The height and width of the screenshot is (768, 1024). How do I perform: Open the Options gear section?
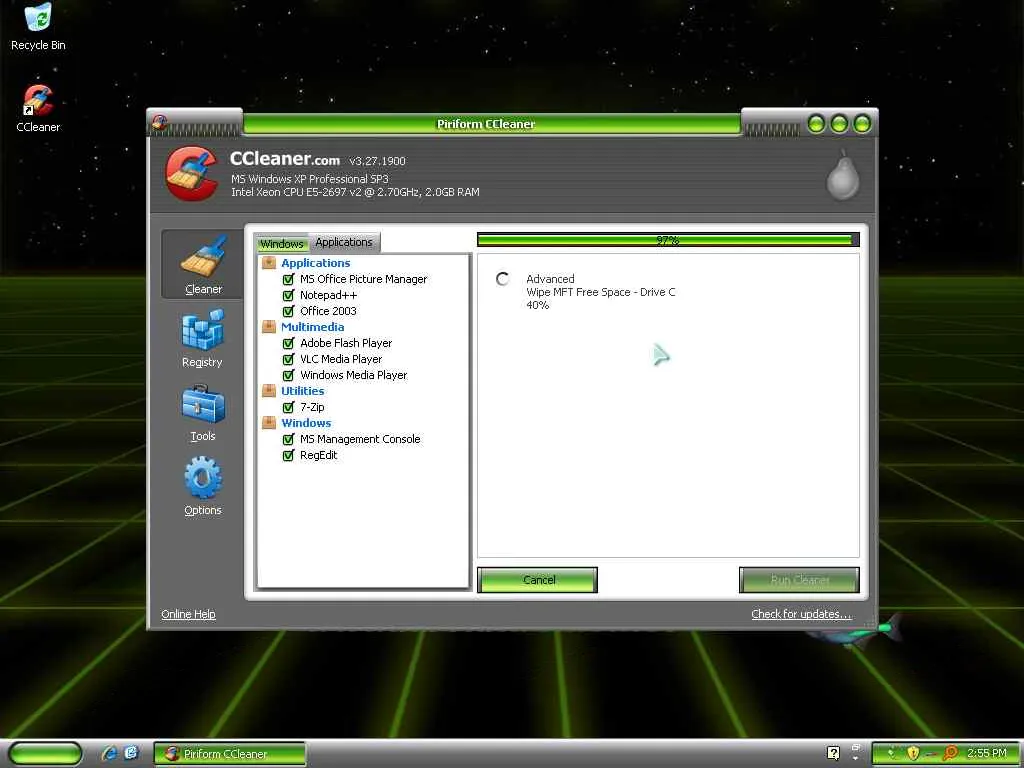coord(202,487)
